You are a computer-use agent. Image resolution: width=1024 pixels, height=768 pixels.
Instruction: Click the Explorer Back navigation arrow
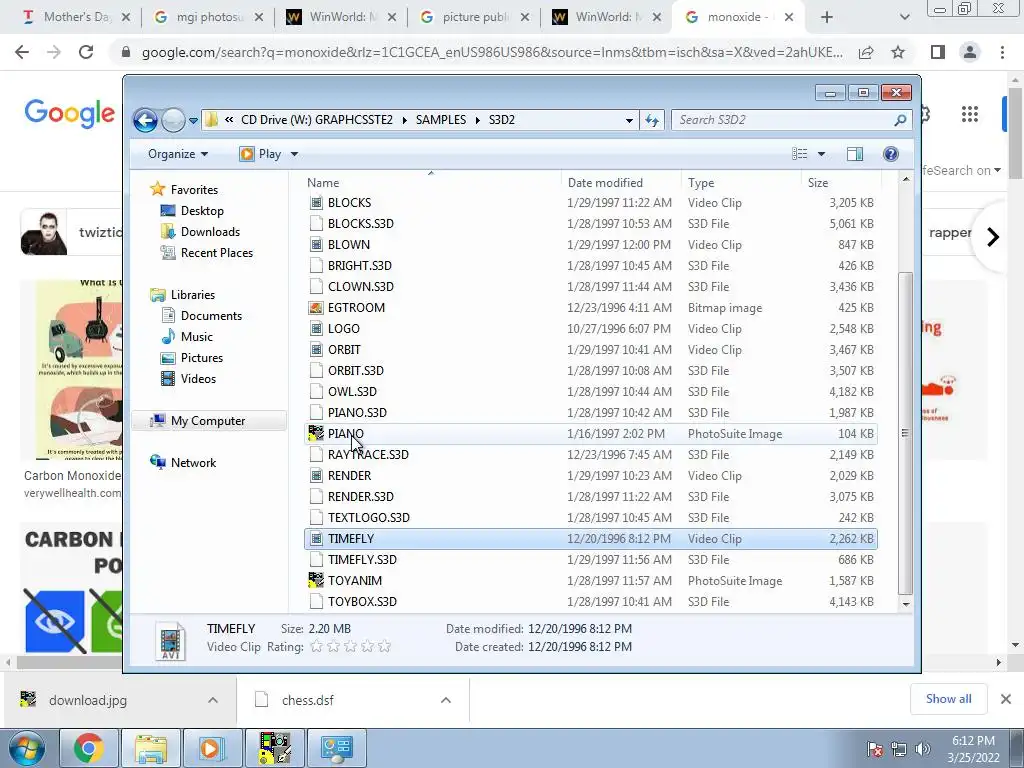point(145,120)
